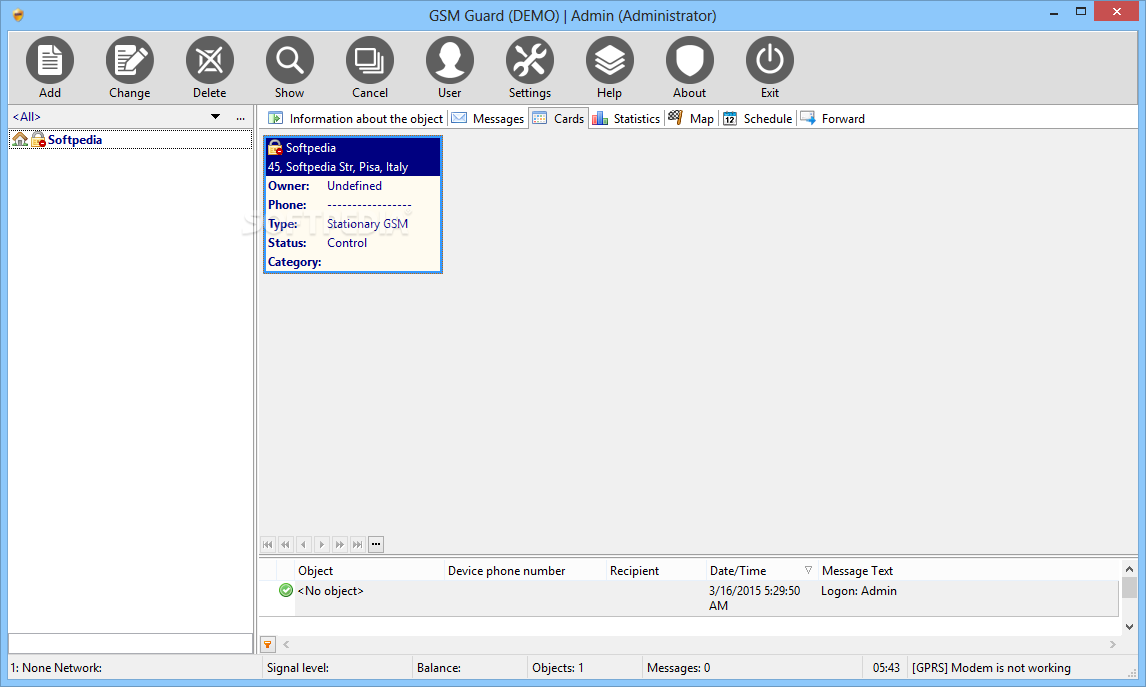Switch to the Forward tab
Screen dimensions: 1146x687
tap(832, 118)
